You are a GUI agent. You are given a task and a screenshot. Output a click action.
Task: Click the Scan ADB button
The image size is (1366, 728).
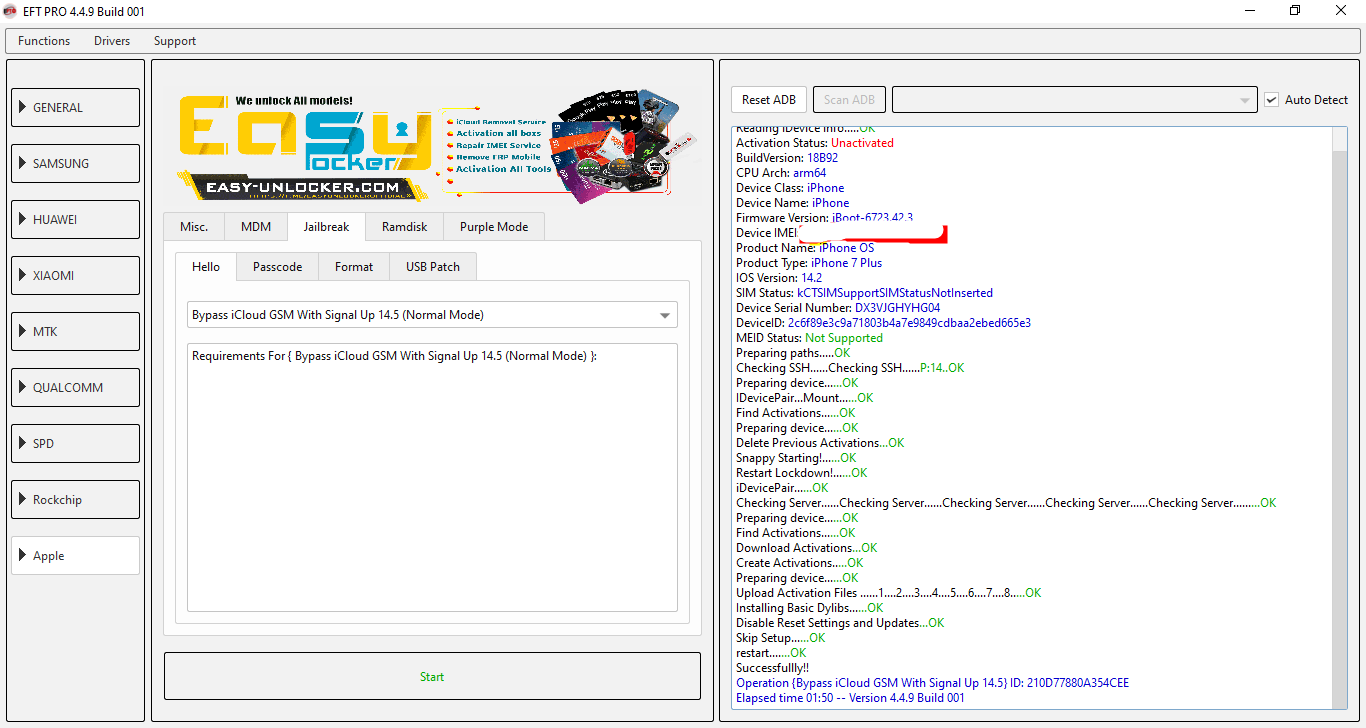point(850,100)
